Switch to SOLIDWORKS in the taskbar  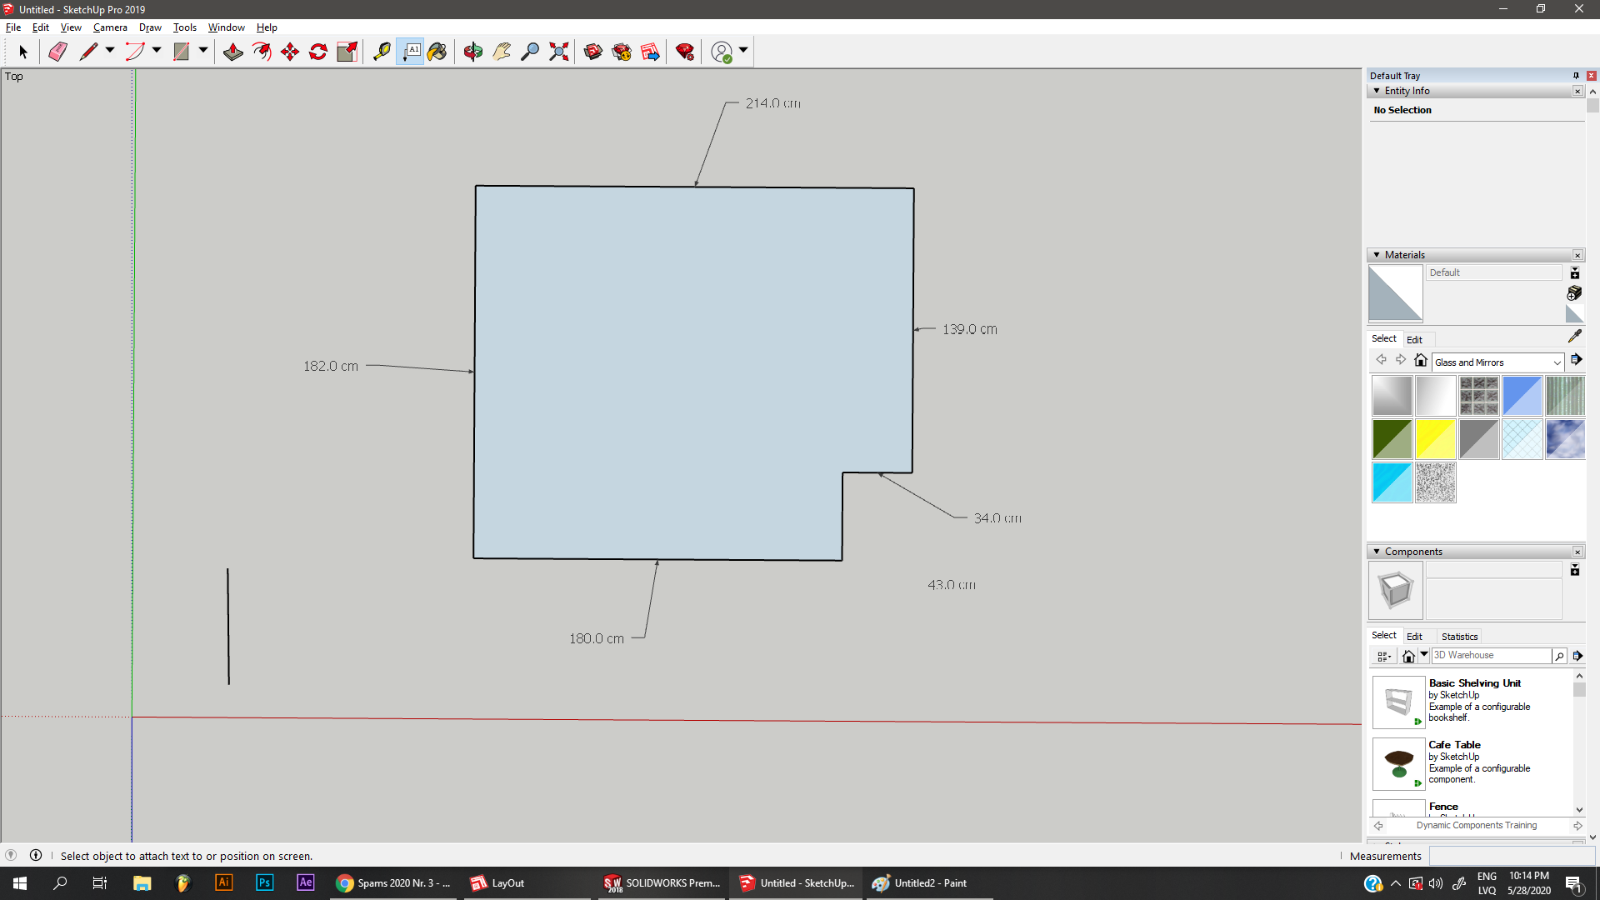[x=662, y=883]
